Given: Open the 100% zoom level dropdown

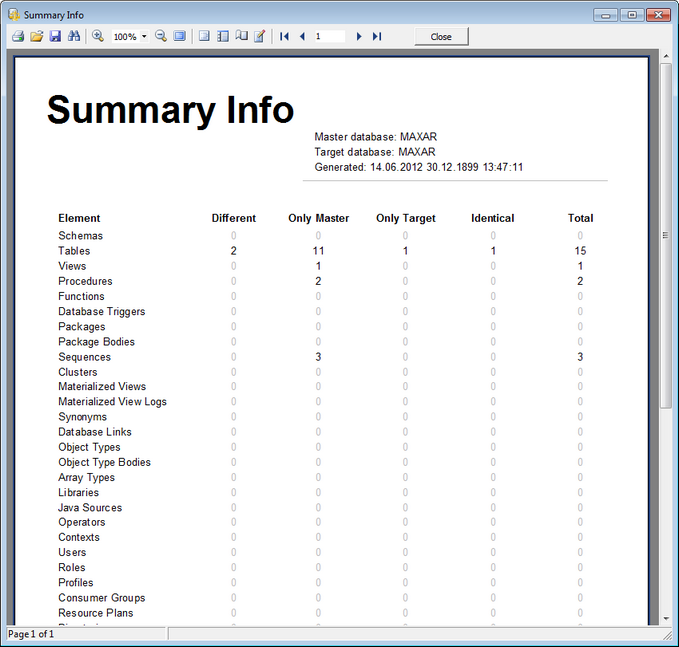Looking at the screenshot, I should coord(144,37).
